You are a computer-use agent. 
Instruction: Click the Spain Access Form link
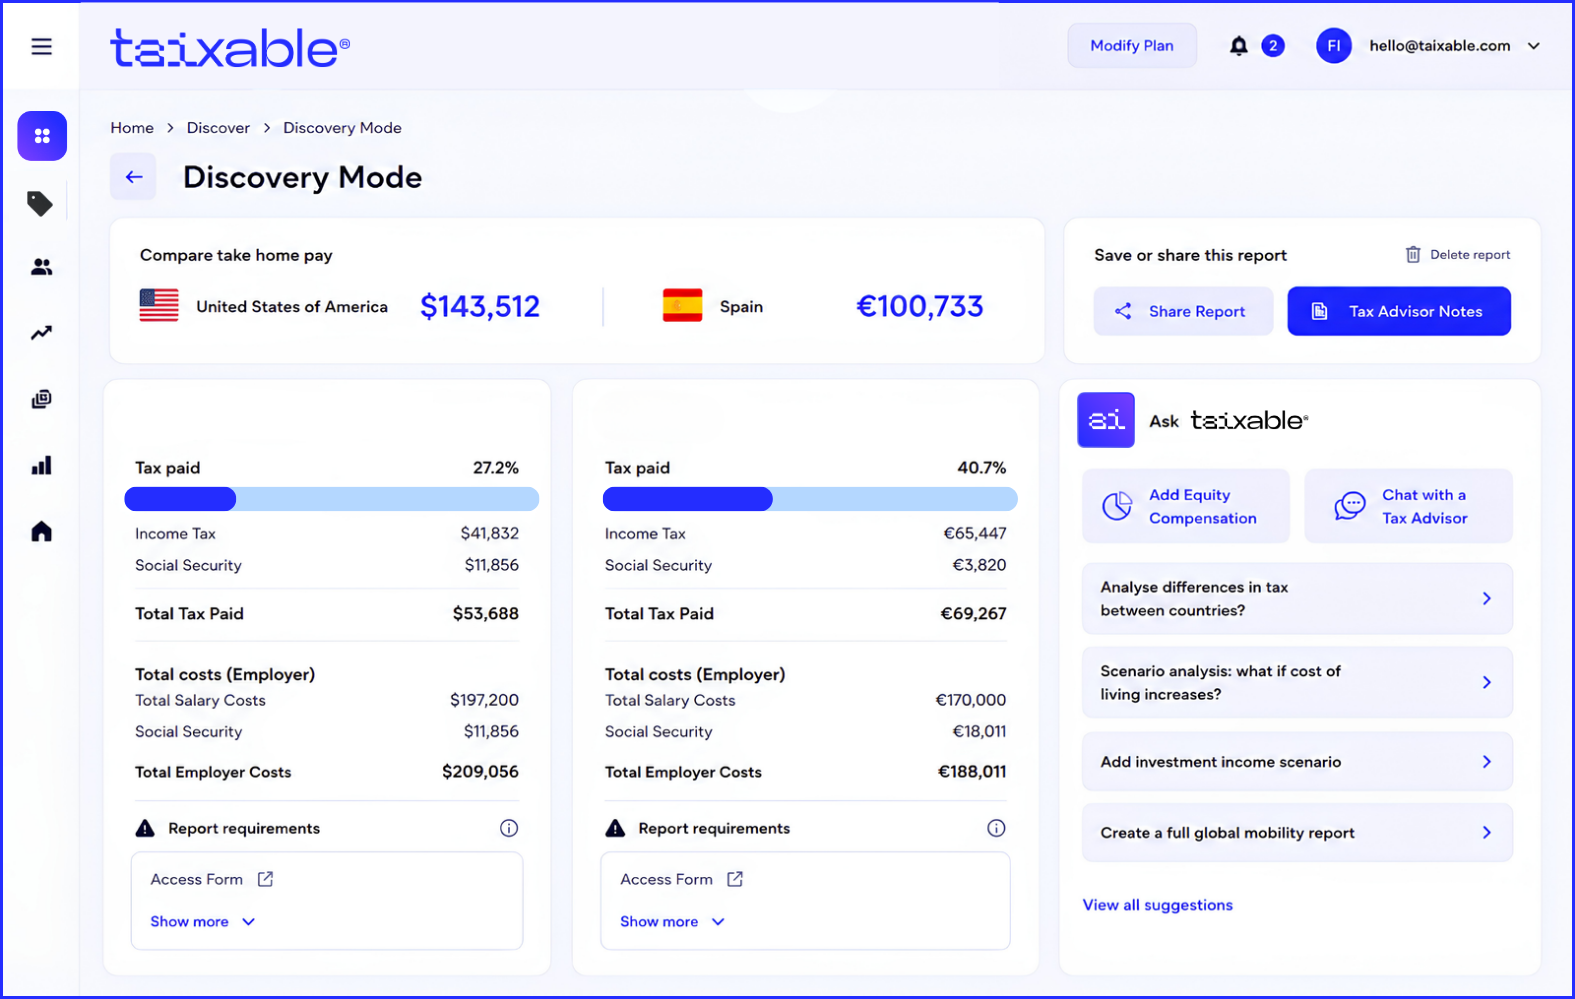click(x=667, y=879)
